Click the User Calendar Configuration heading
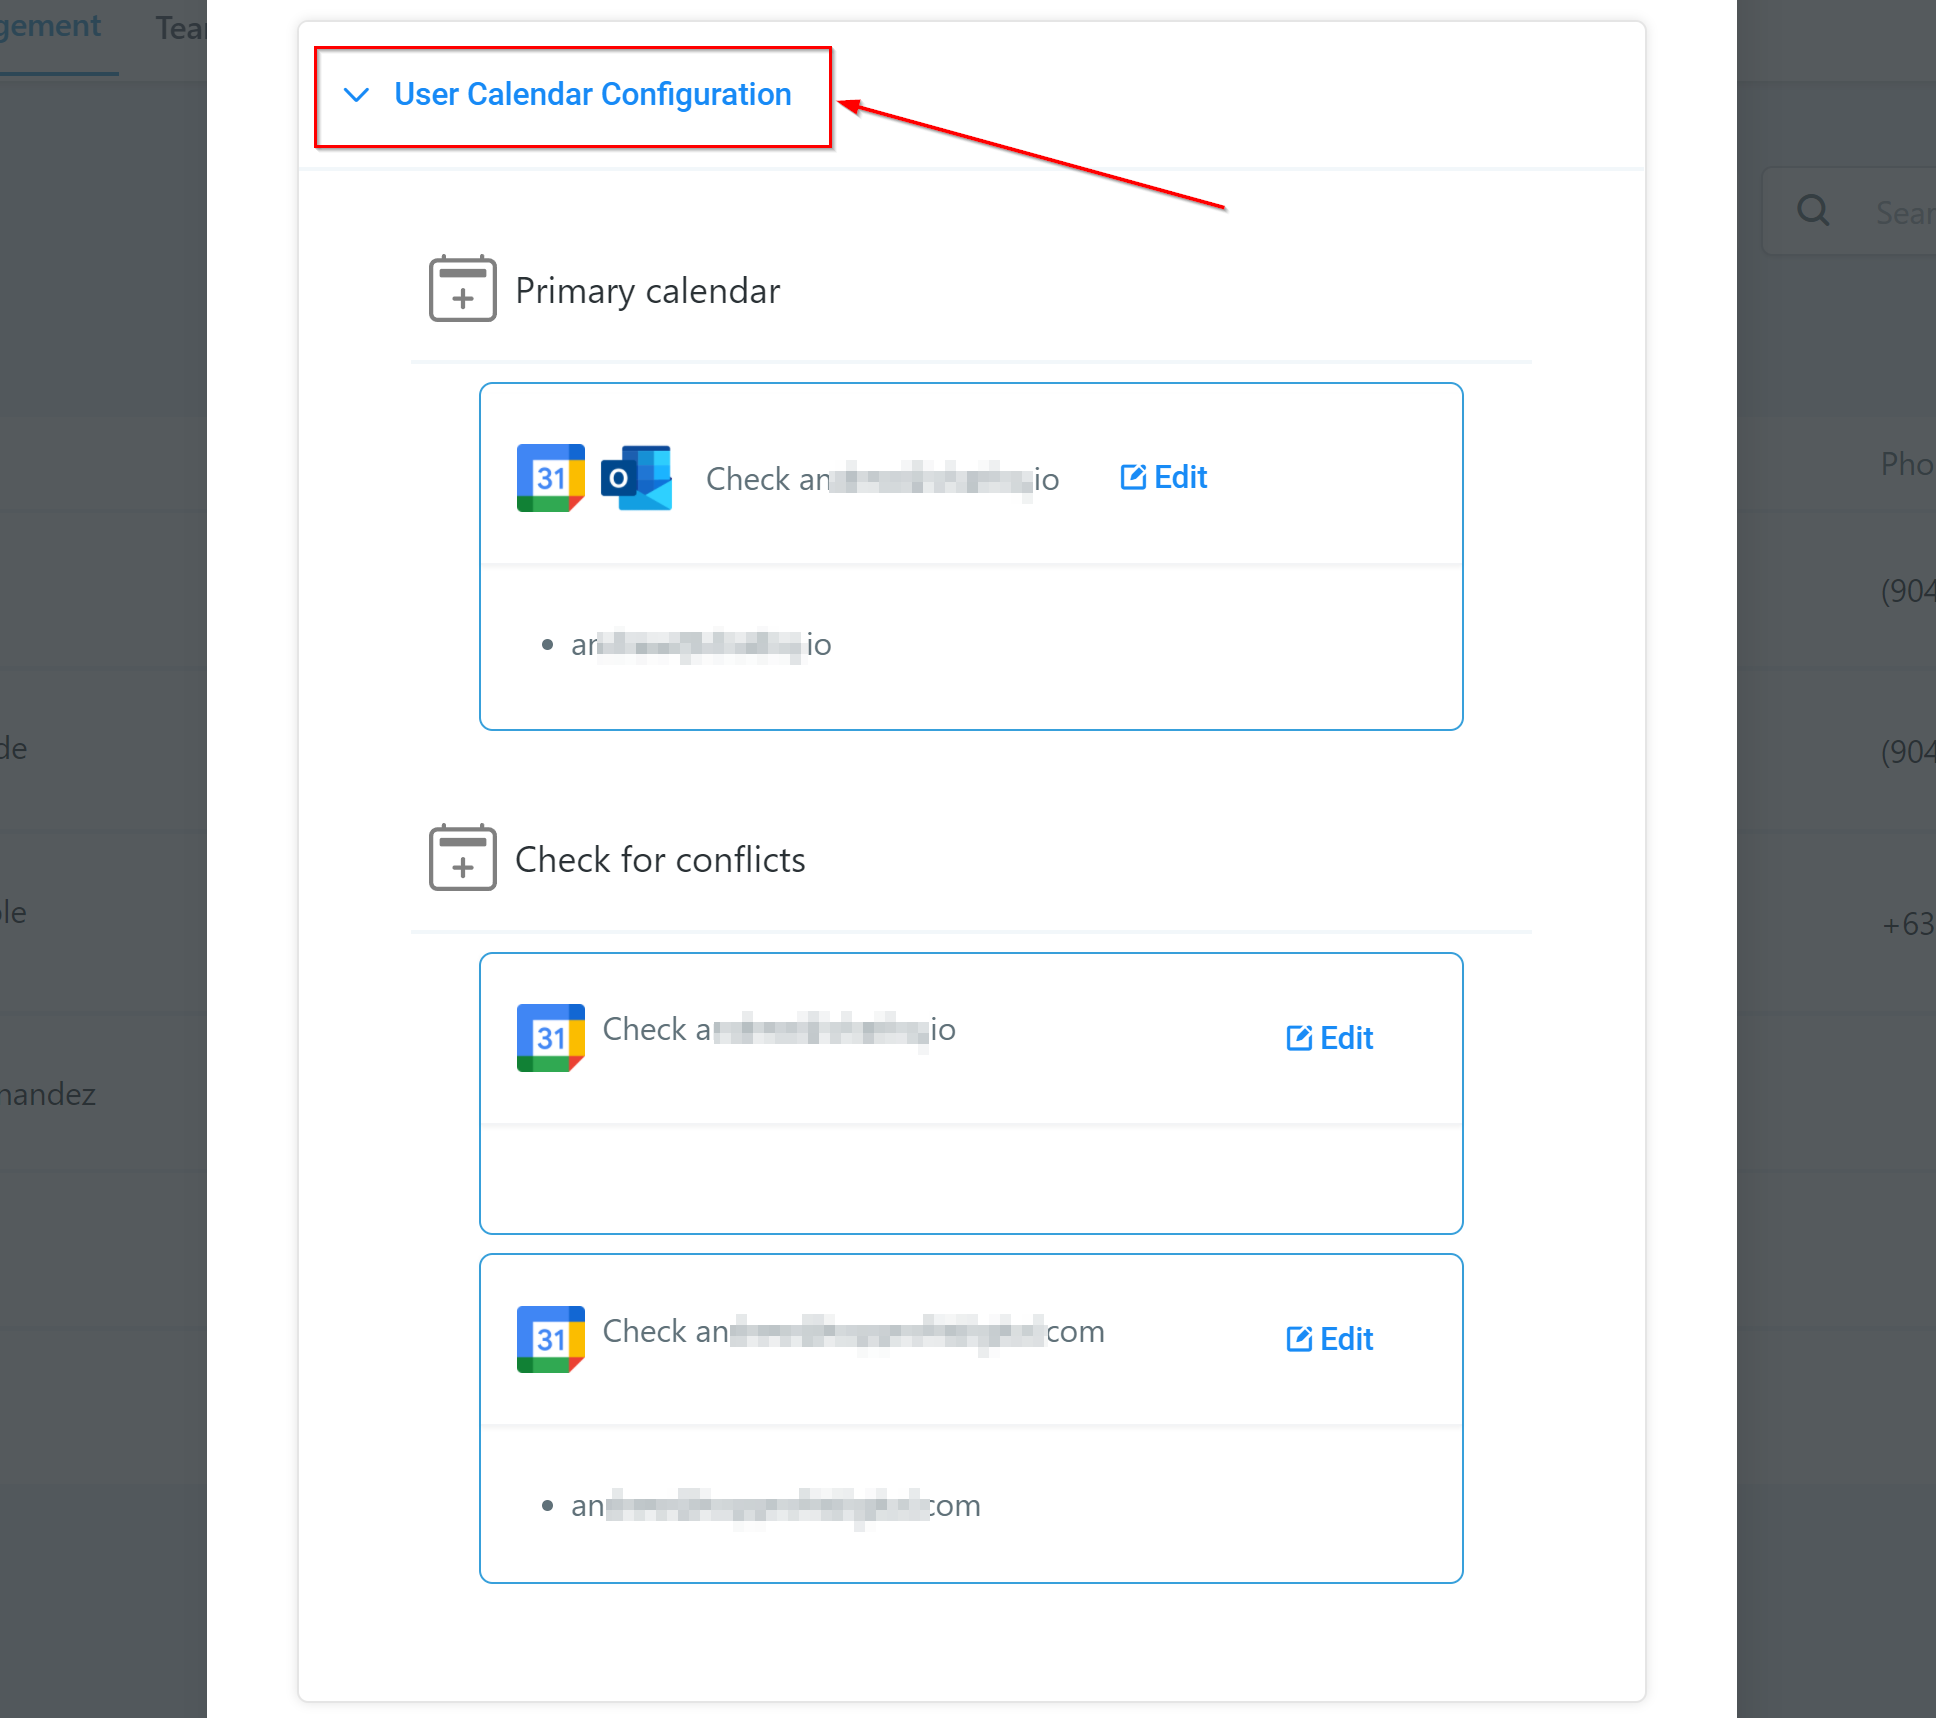The height and width of the screenshot is (1718, 1936). tap(592, 95)
